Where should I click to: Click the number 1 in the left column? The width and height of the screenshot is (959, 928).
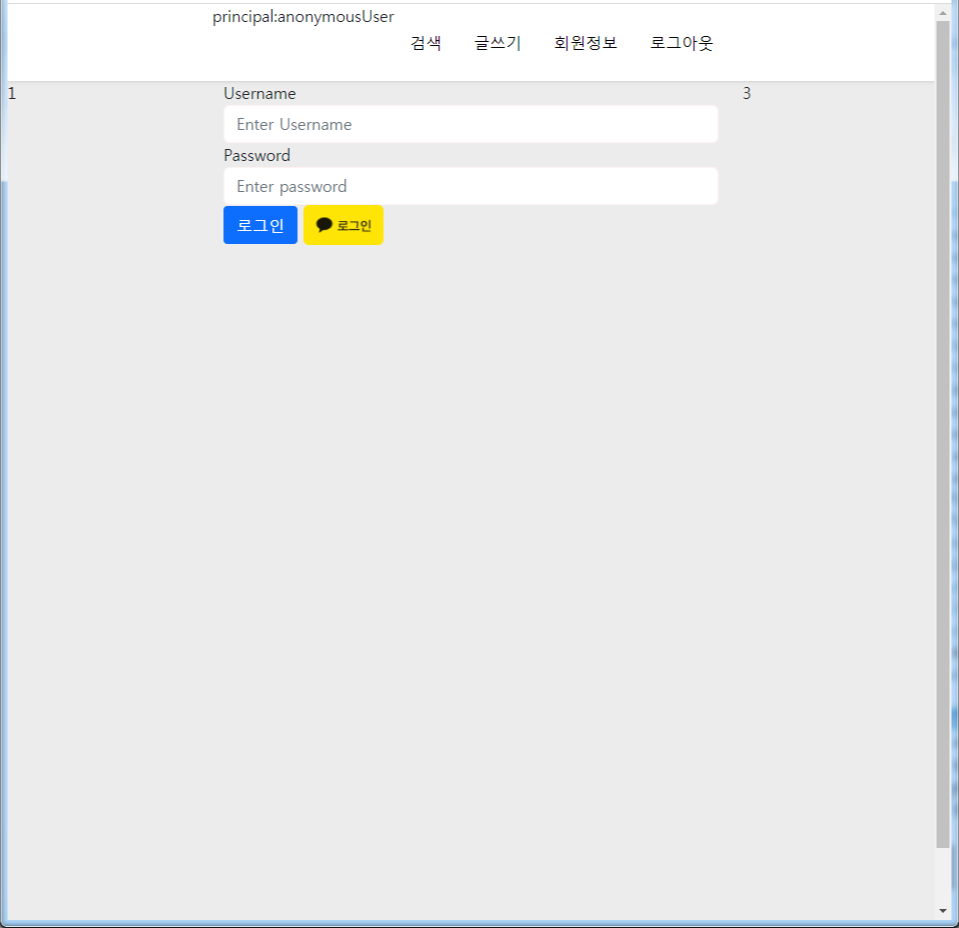tap(12, 94)
